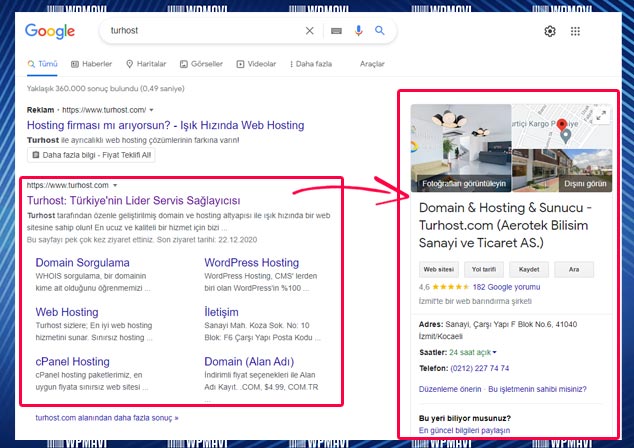Viewport: 634px width, 448px height.
Task: Open the İletişim sitelink
Action: pos(221,312)
